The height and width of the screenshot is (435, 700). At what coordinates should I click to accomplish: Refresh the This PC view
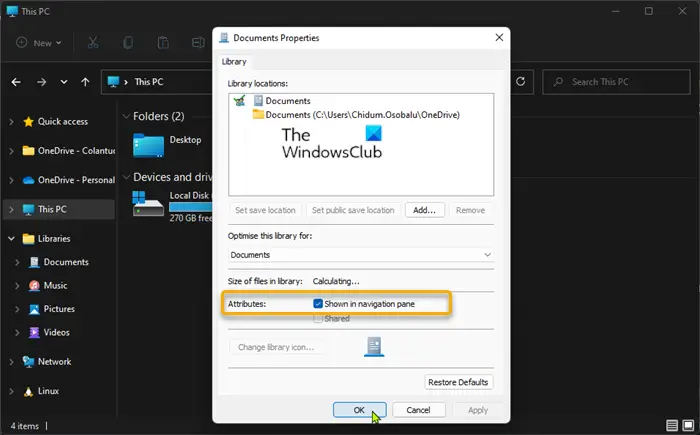coord(521,82)
